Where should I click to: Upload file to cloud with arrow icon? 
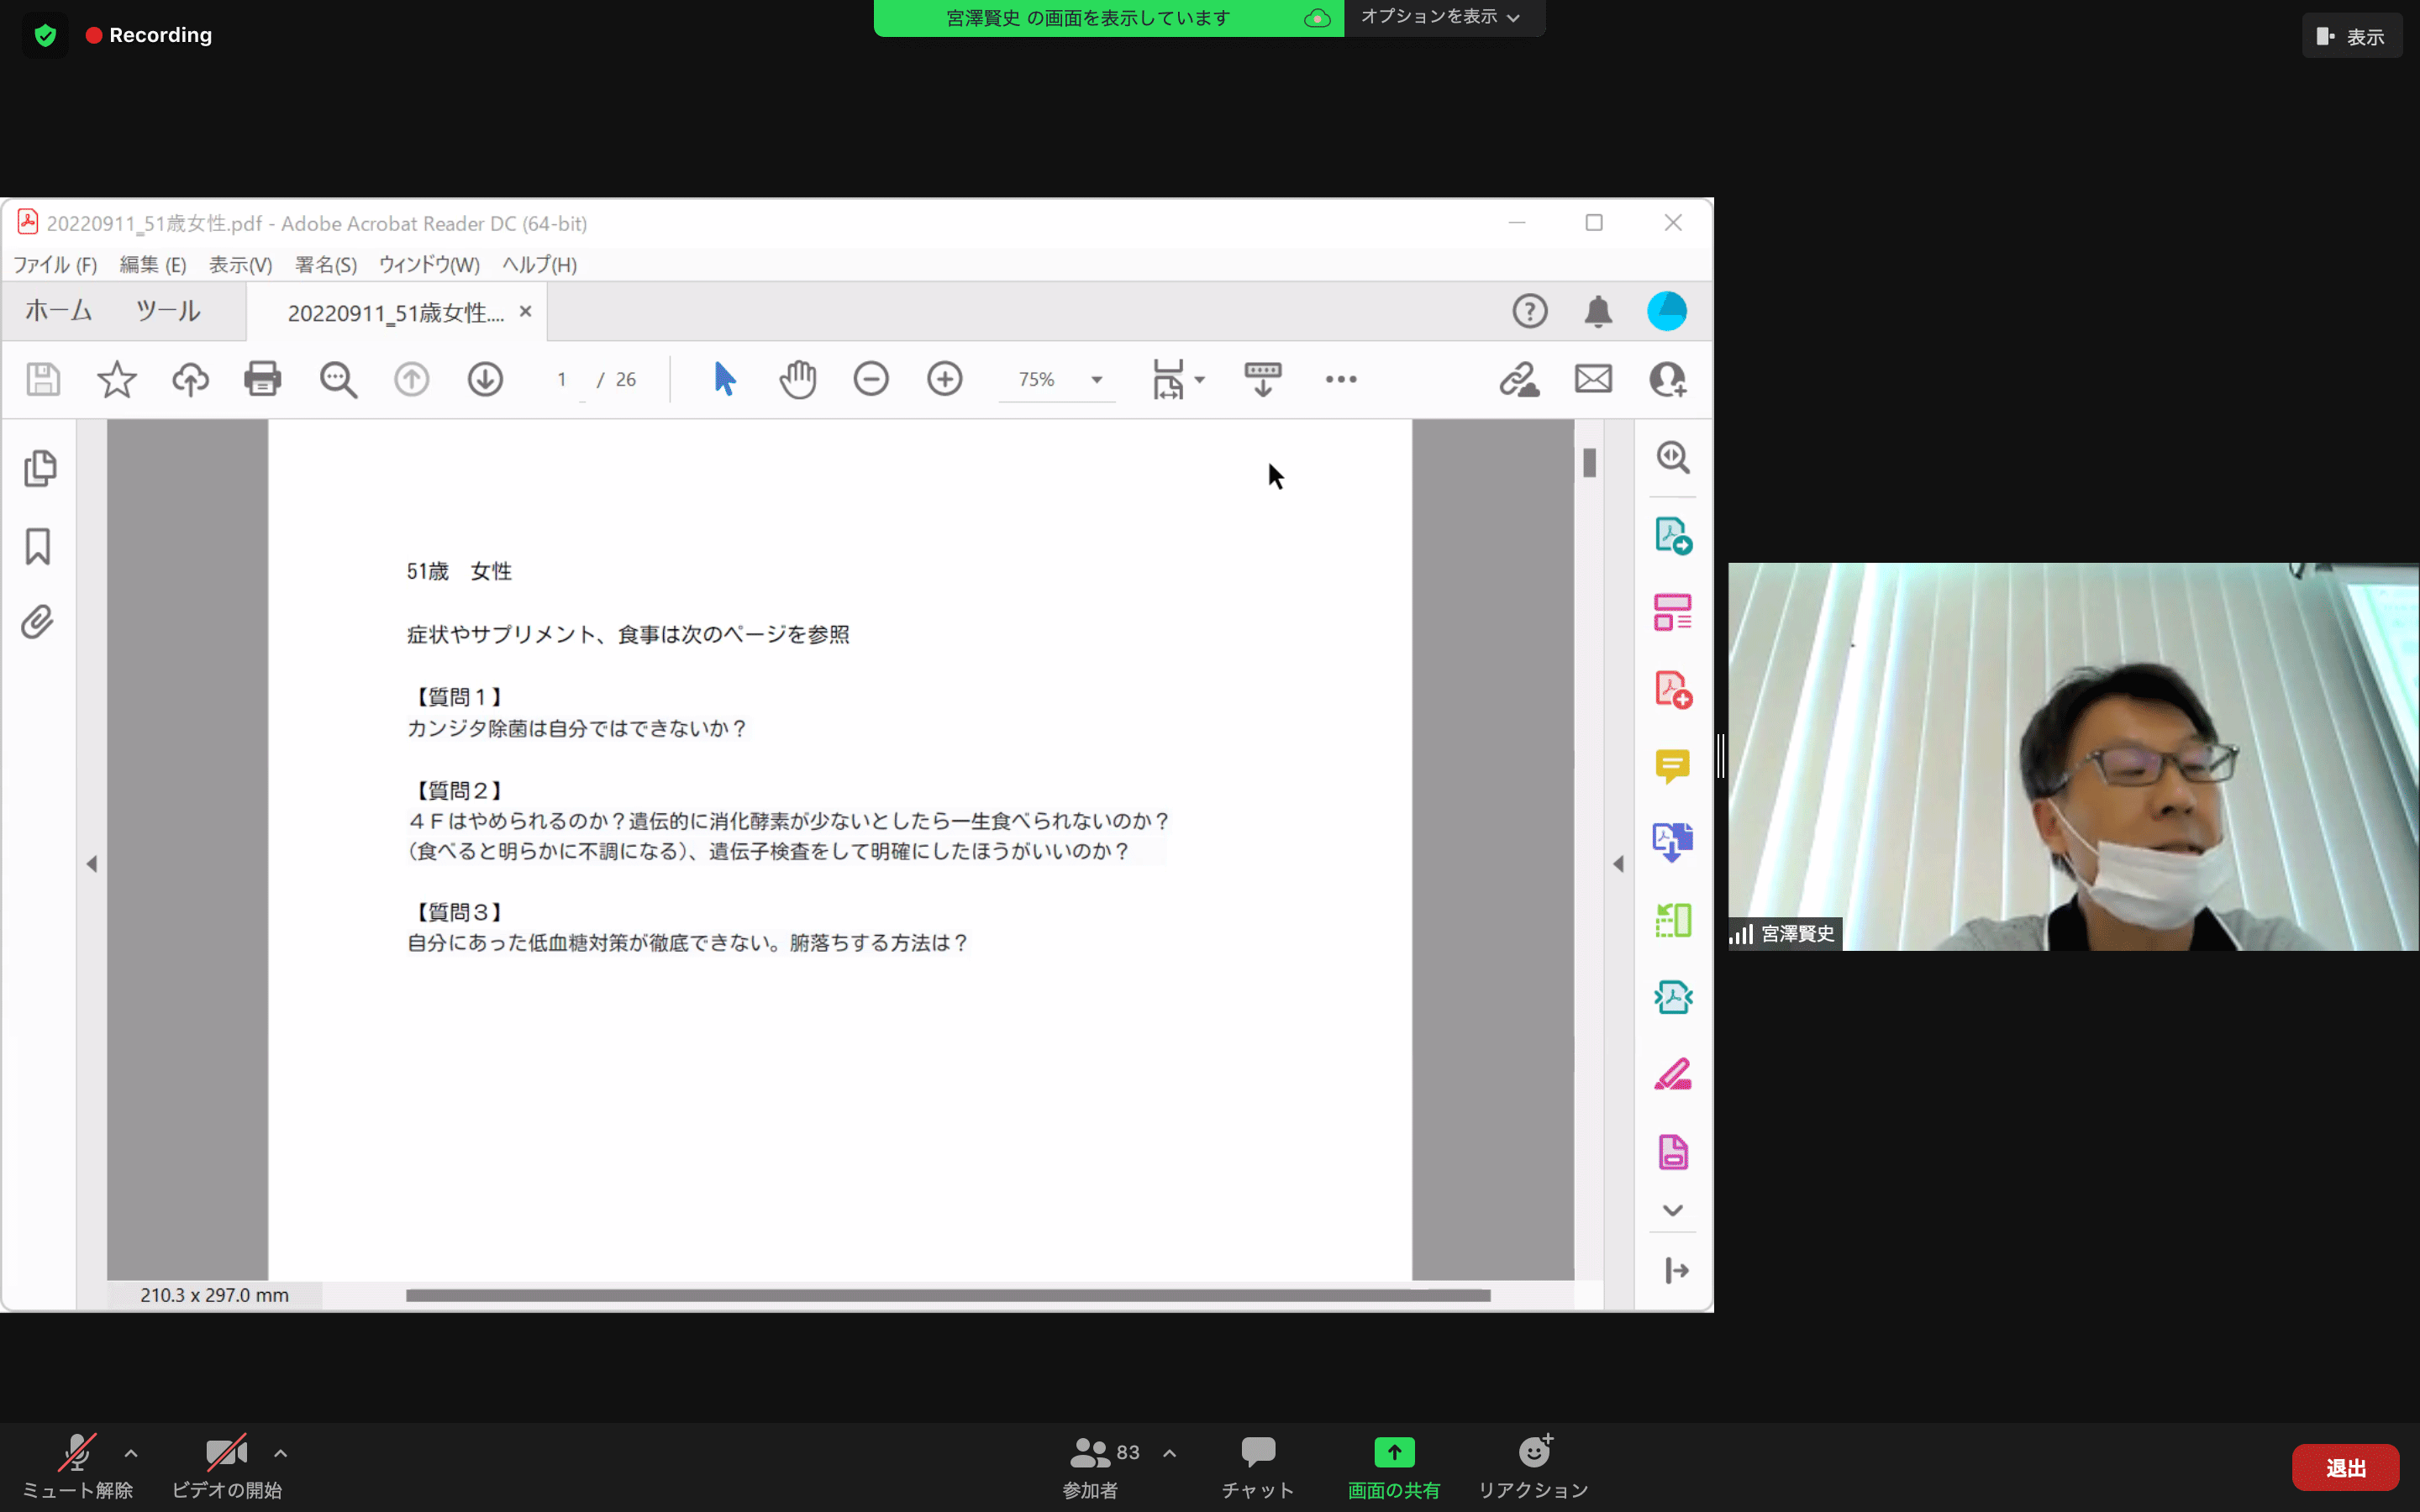coord(190,379)
